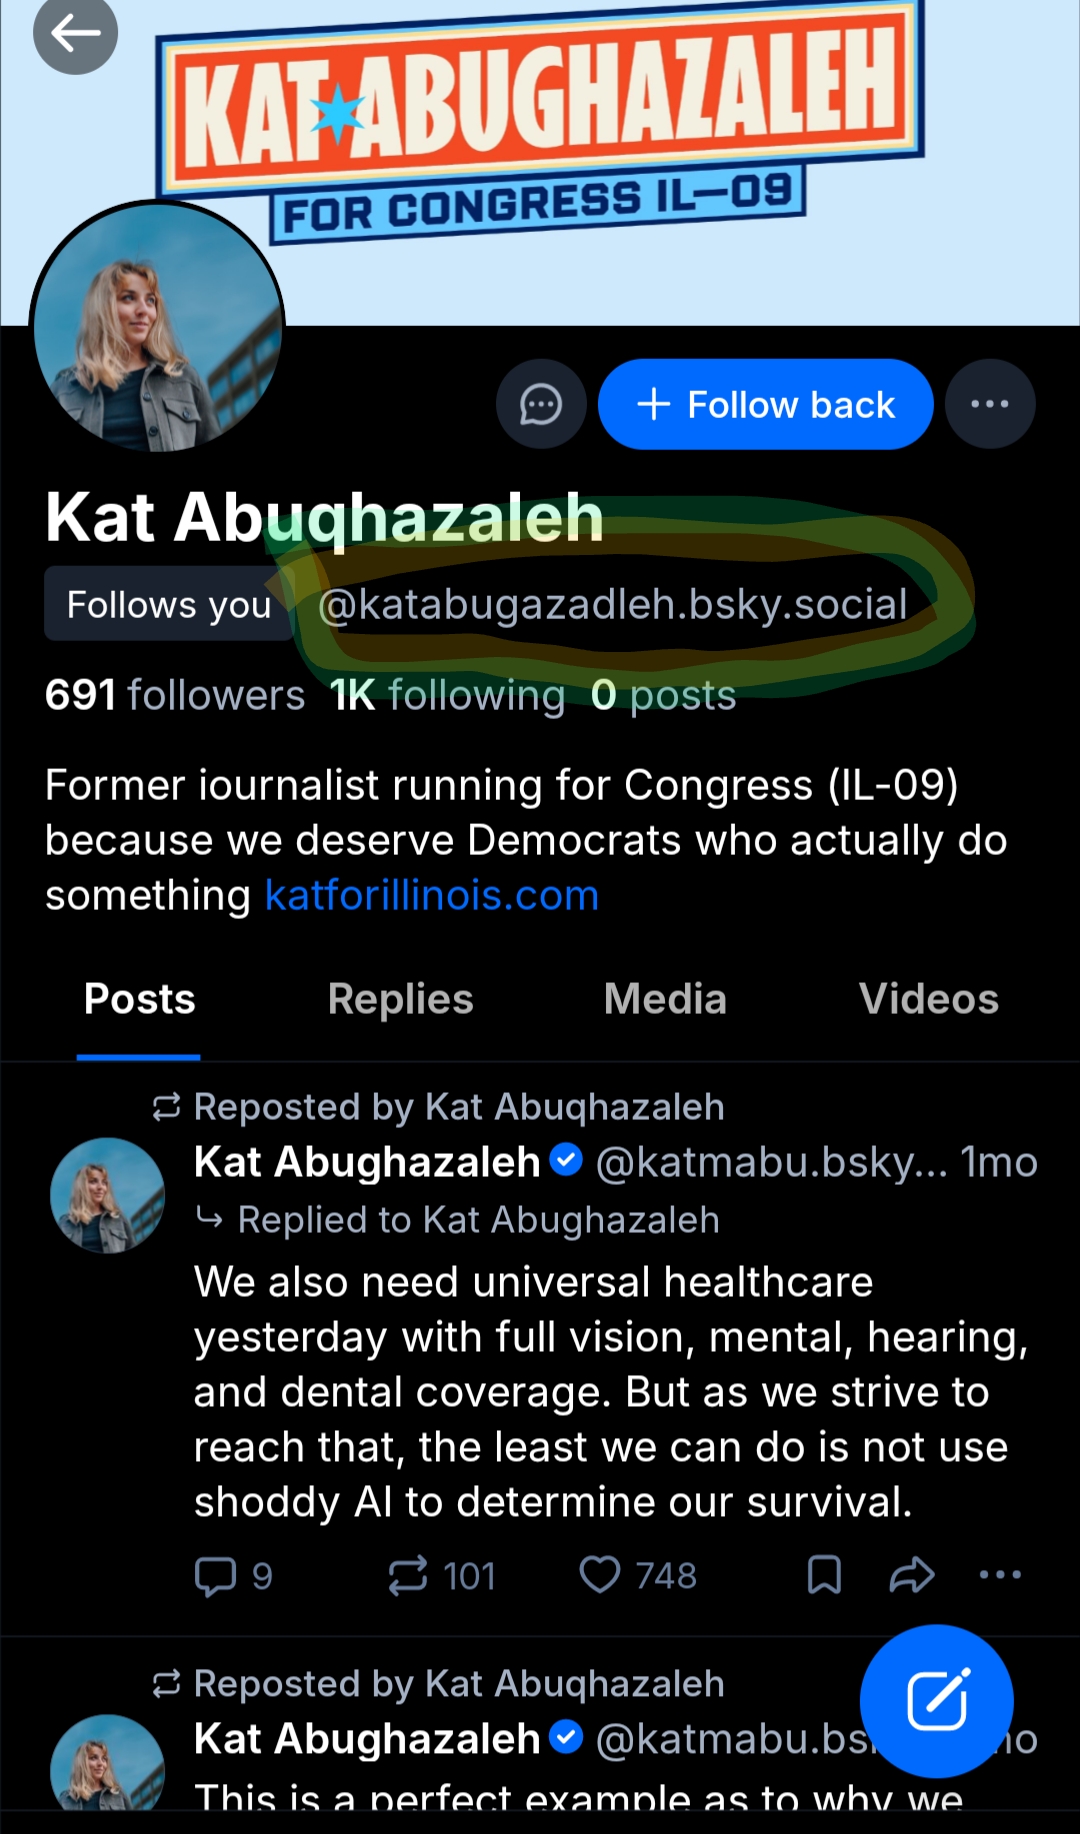Viewport: 1080px width, 1834px height.
Task: Open the Videos tab
Action: [x=928, y=999]
